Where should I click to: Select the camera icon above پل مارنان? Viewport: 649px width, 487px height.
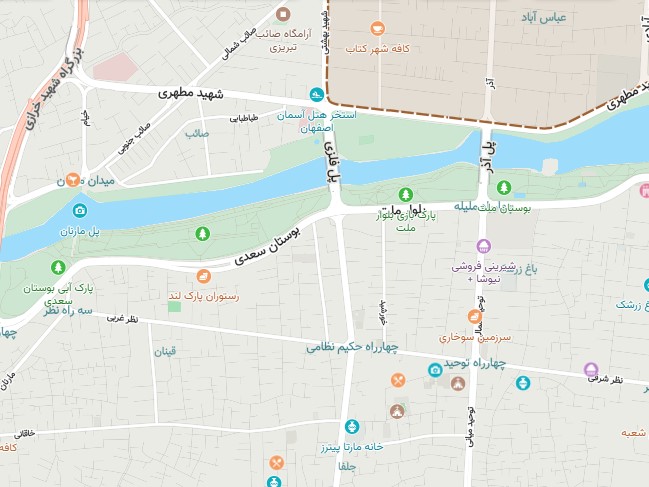[79, 211]
